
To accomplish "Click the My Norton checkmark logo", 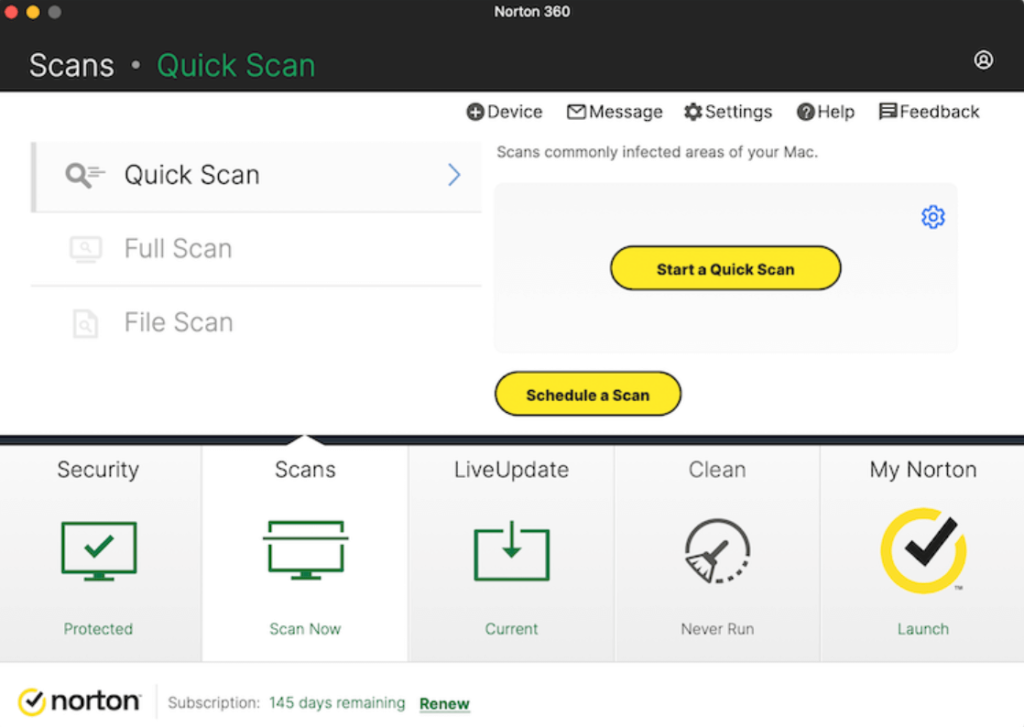I will click(923, 551).
